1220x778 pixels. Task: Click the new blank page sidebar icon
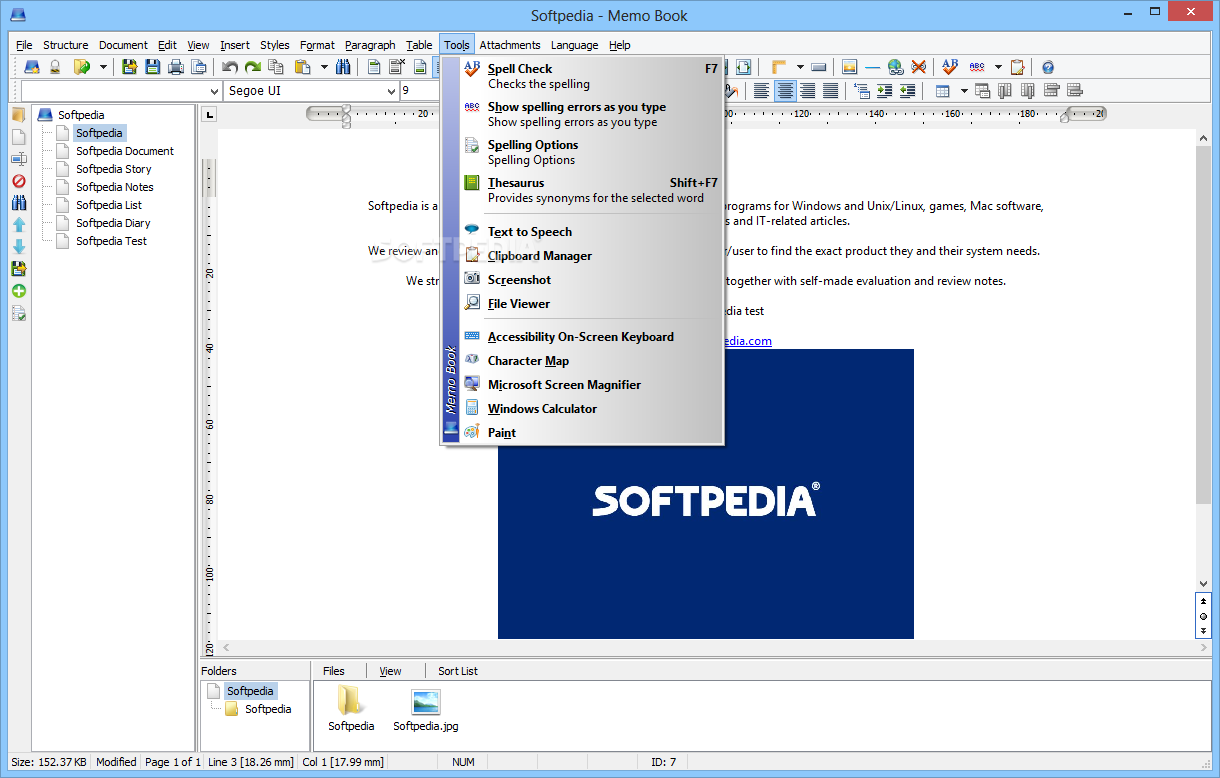(19, 137)
